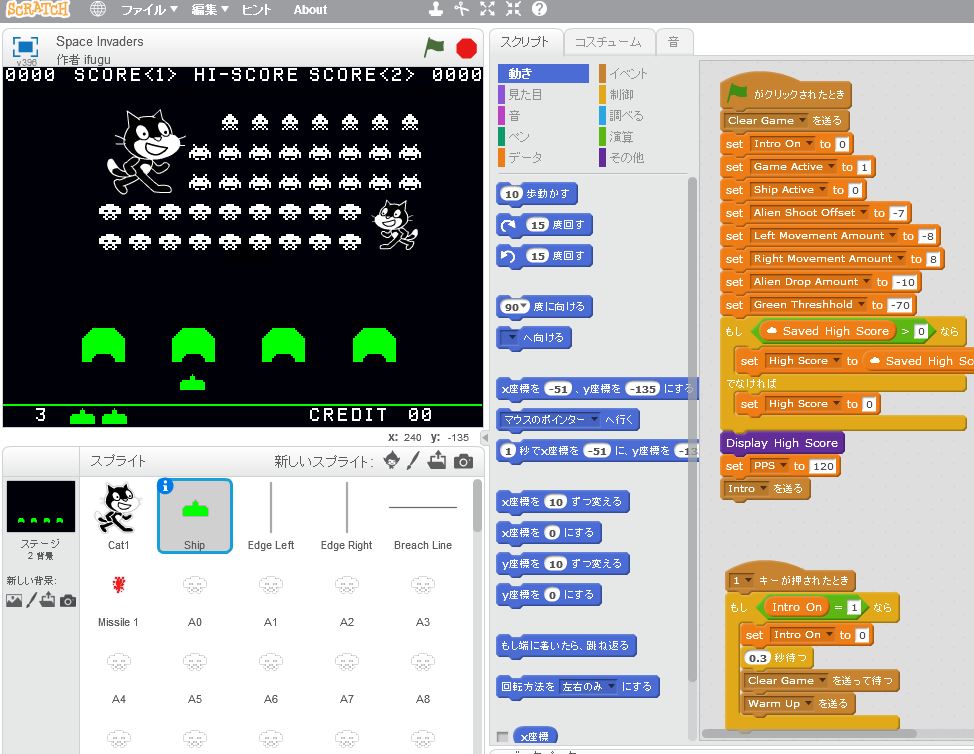Show Ship sprite info panel
This screenshot has width=974, height=754.
click(166, 486)
